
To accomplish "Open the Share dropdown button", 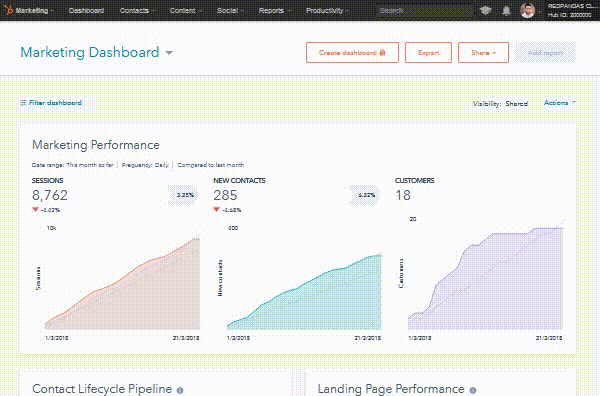I will [x=483, y=52].
